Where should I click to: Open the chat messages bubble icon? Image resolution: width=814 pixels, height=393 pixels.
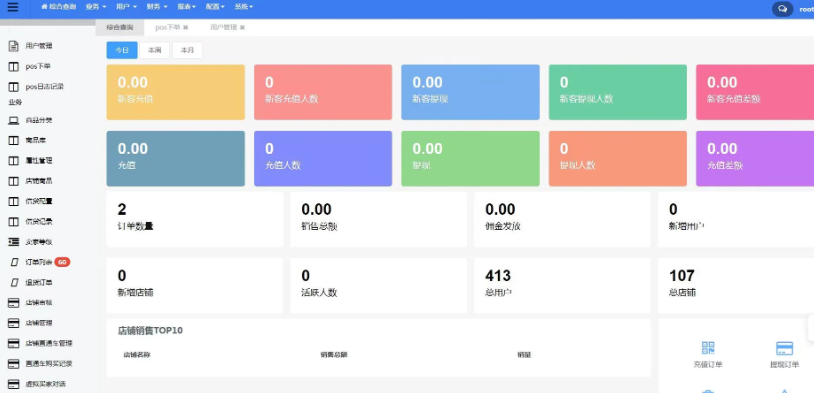click(x=782, y=9)
